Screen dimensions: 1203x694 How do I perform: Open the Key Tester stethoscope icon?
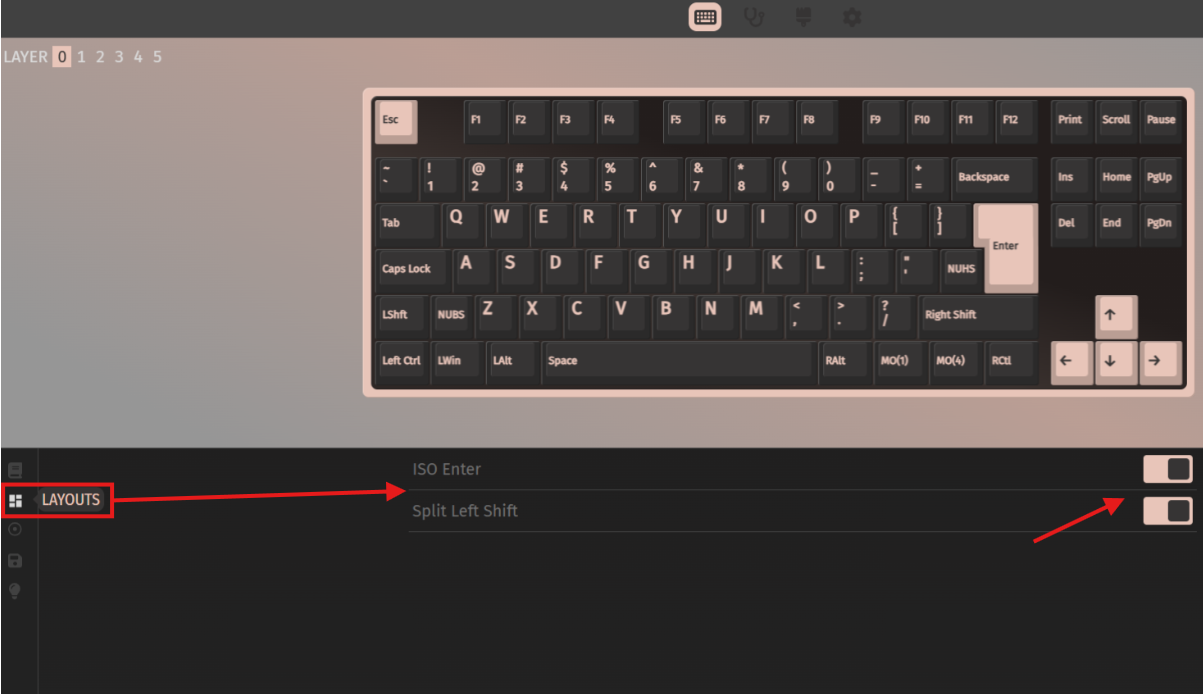click(755, 17)
